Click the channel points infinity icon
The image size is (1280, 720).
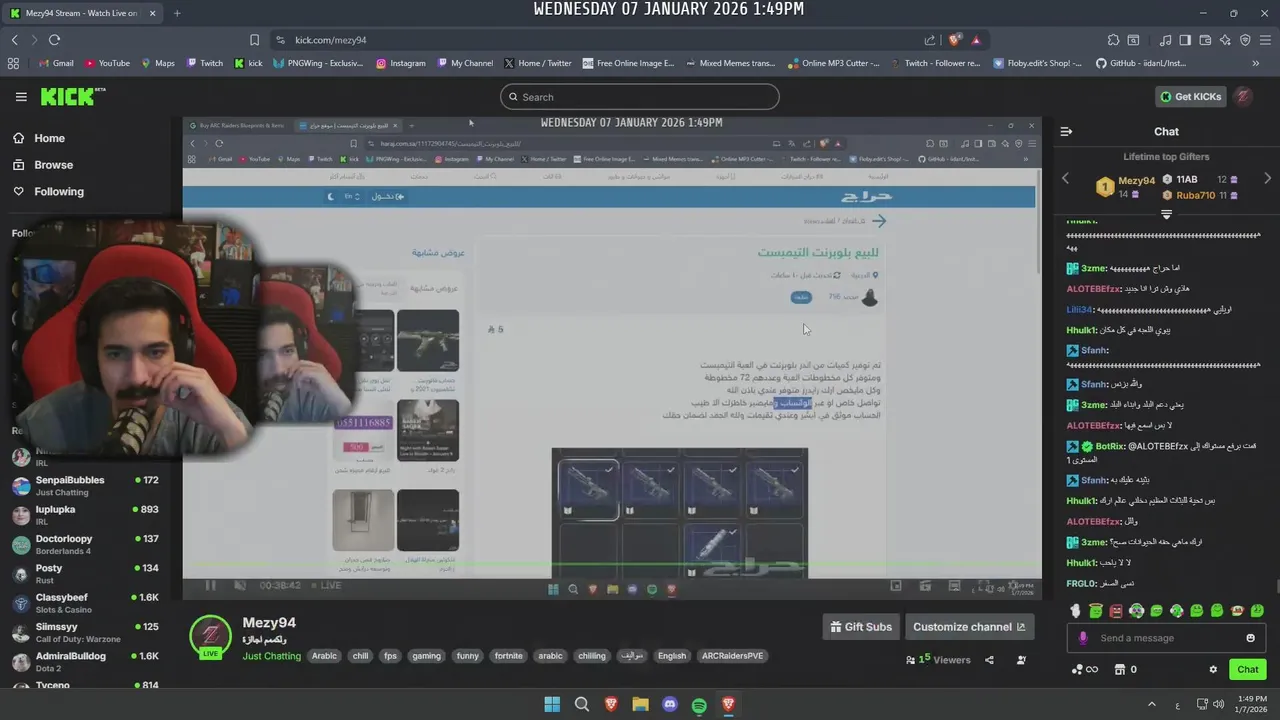[1085, 669]
